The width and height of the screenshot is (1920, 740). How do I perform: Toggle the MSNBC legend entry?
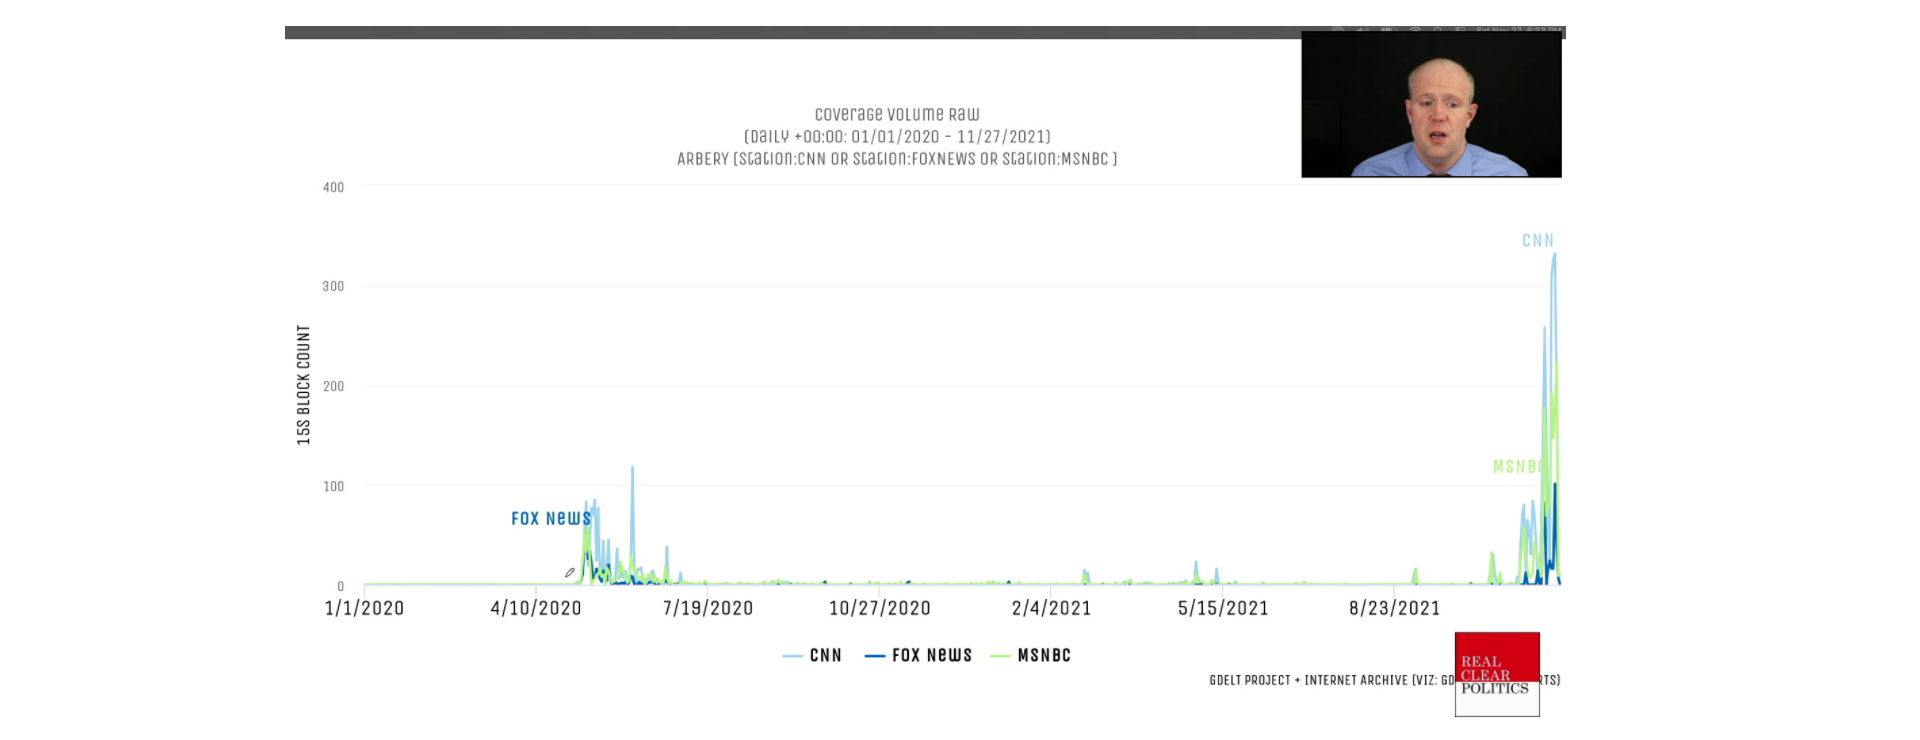tap(1030, 656)
